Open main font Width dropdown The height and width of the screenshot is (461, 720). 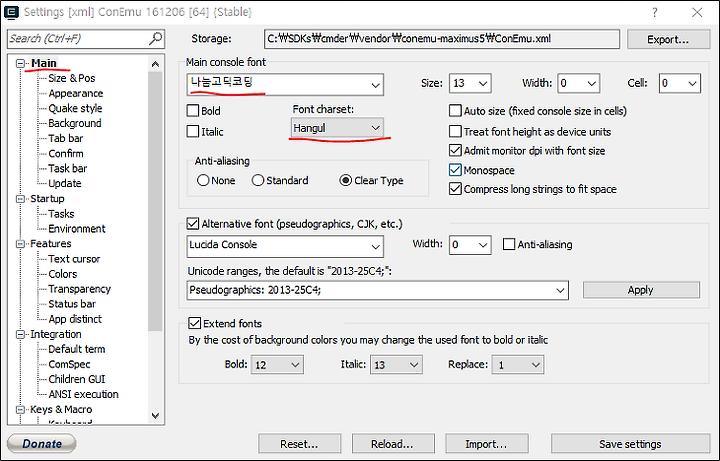click(x=591, y=84)
